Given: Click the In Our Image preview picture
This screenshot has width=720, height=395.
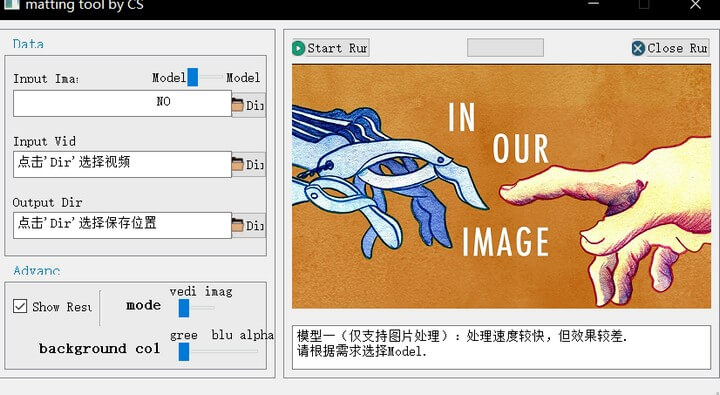Looking at the screenshot, I should 501,186.
